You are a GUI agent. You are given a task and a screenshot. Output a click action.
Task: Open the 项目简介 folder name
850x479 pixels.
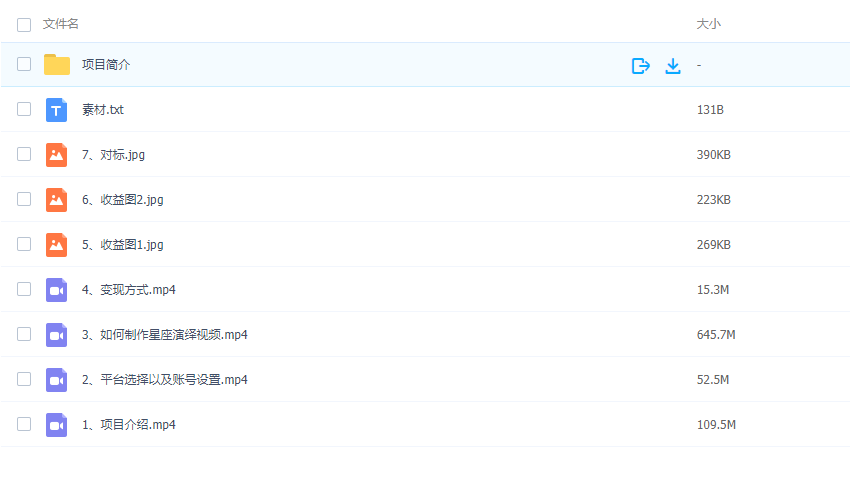[106, 65]
